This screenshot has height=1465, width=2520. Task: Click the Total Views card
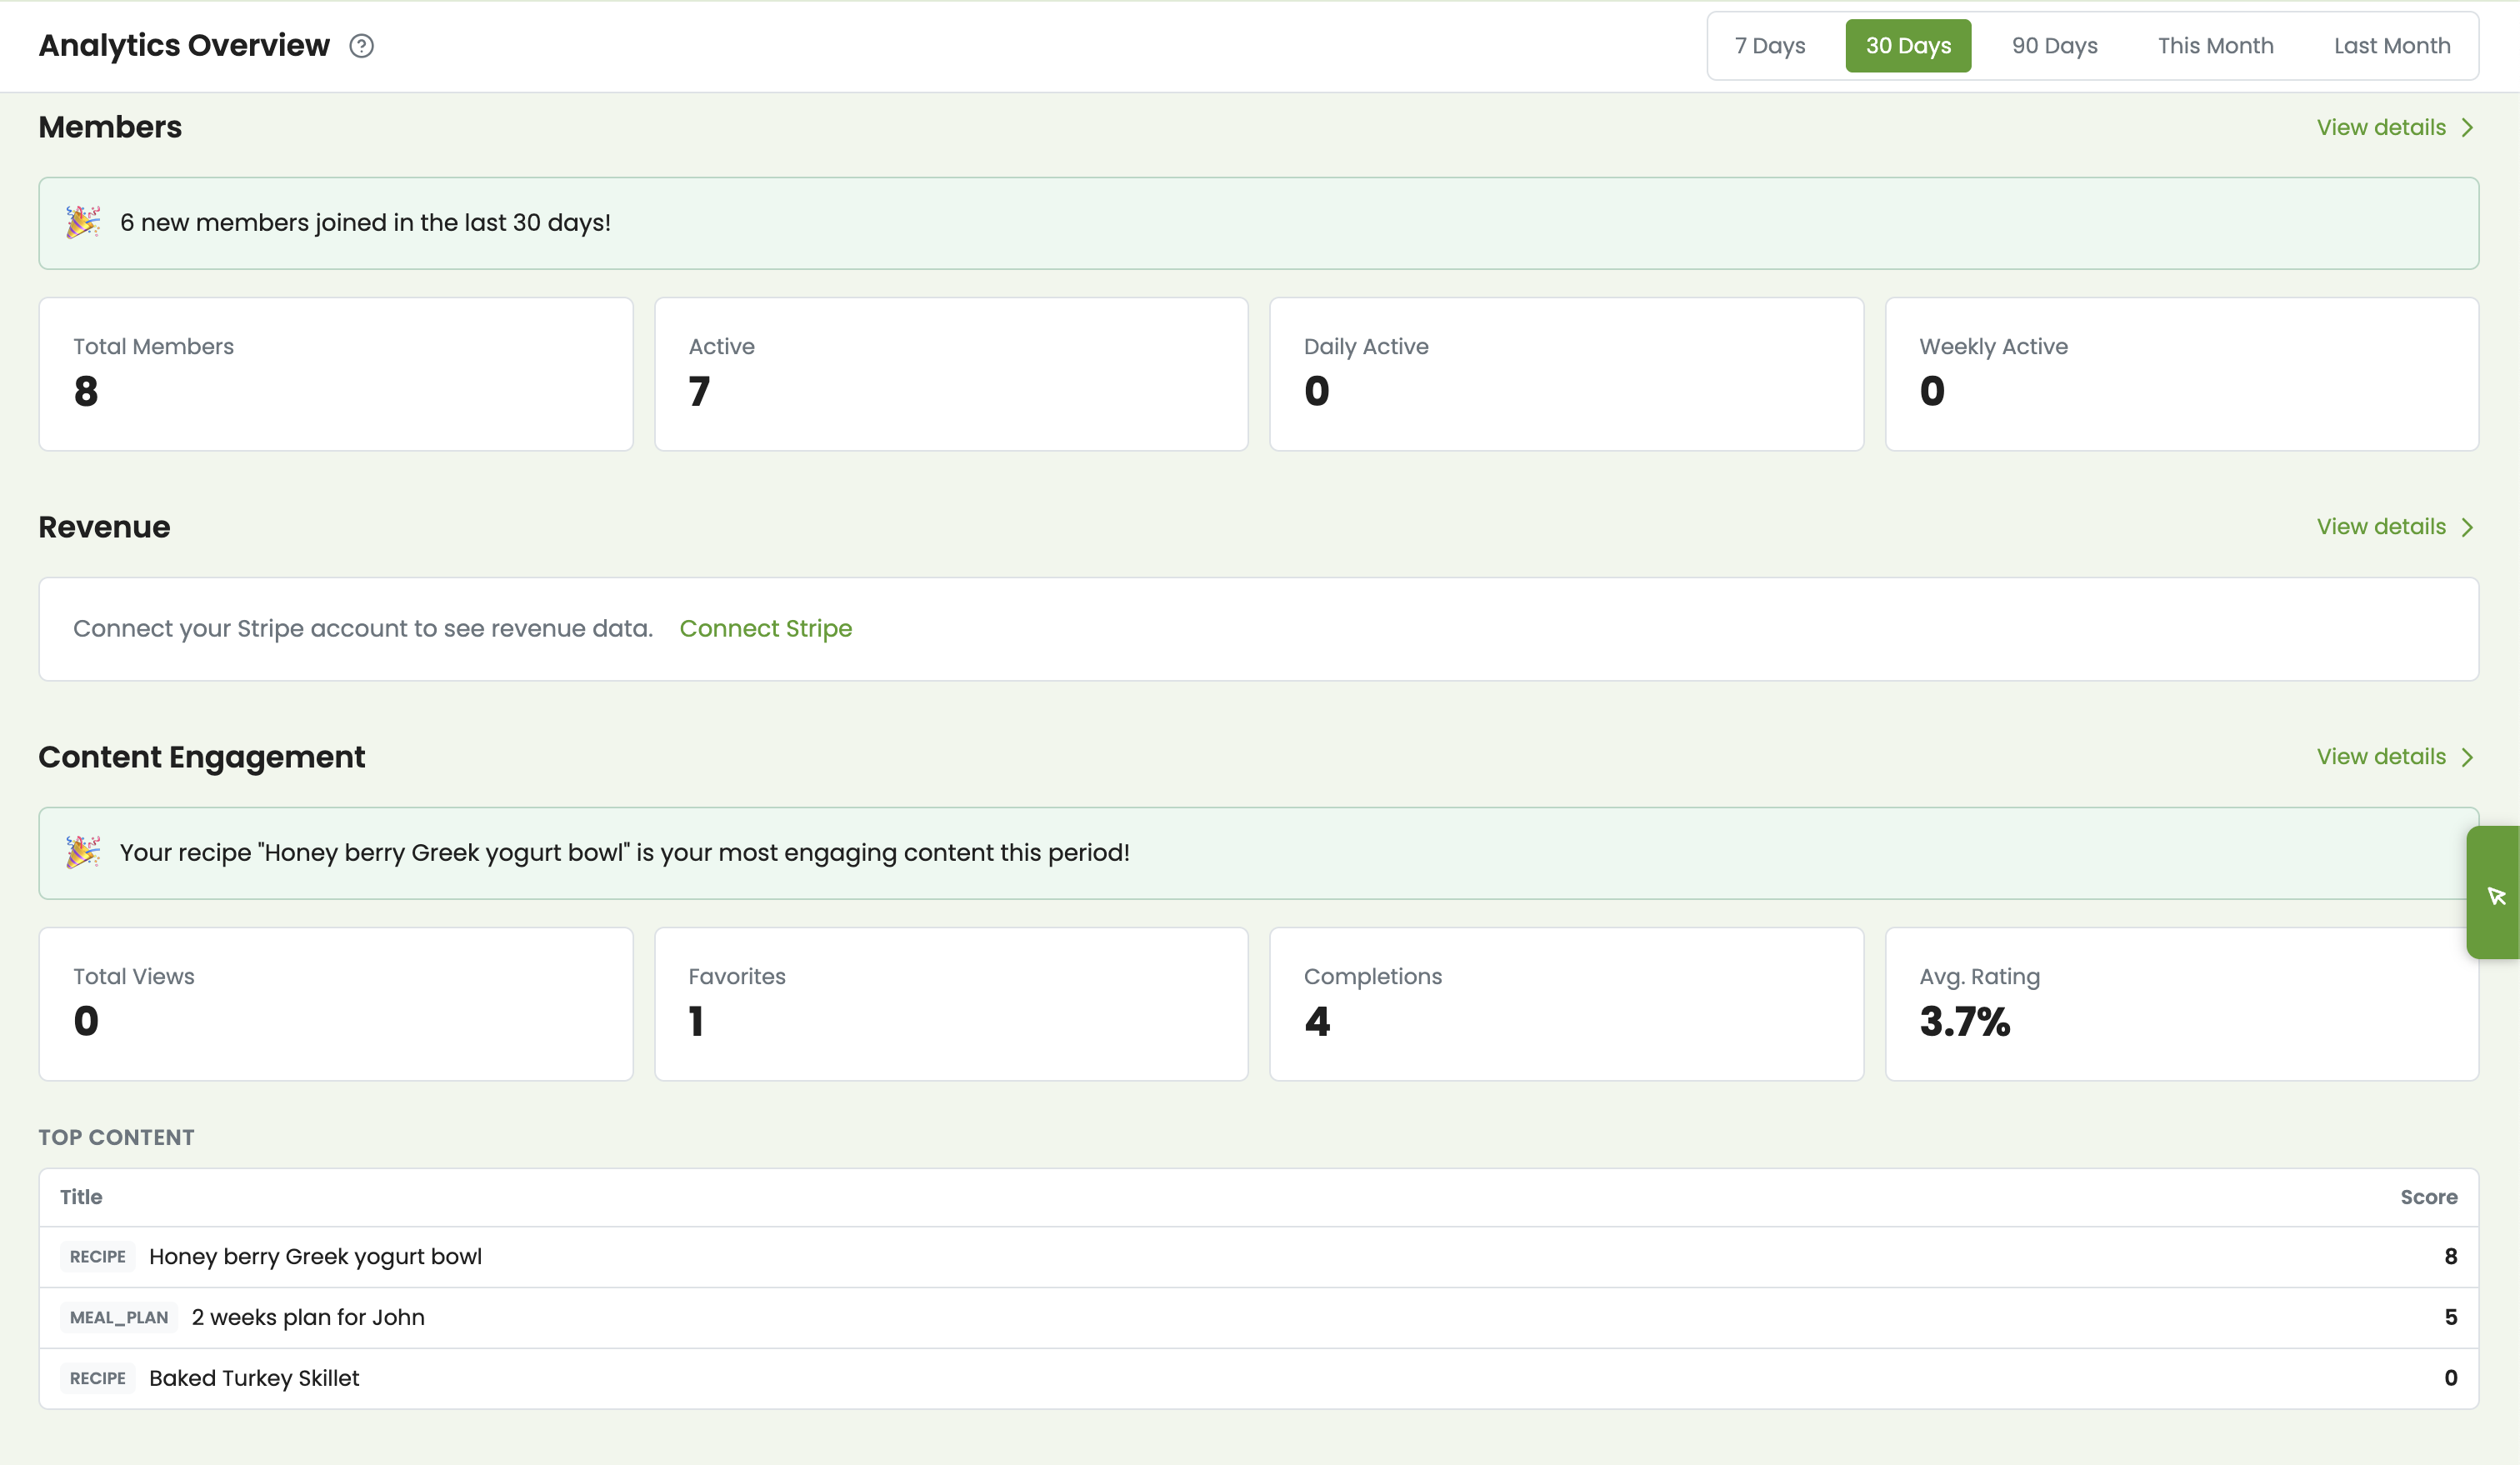336,1004
